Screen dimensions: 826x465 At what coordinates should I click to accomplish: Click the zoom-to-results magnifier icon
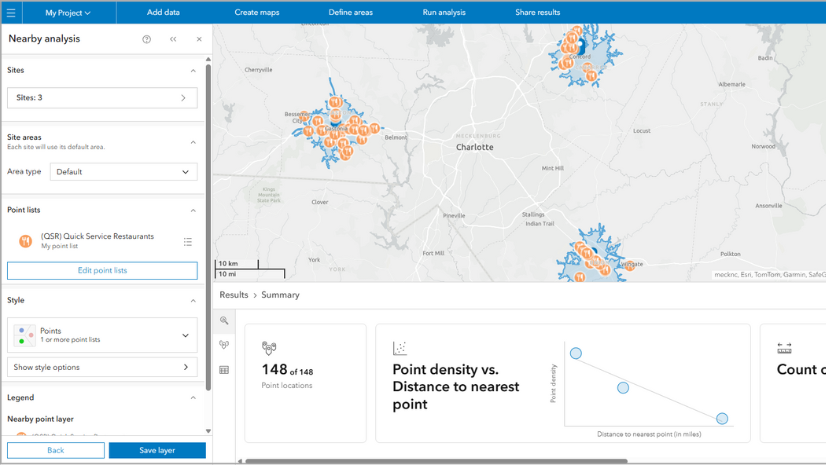click(x=224, y=320)
